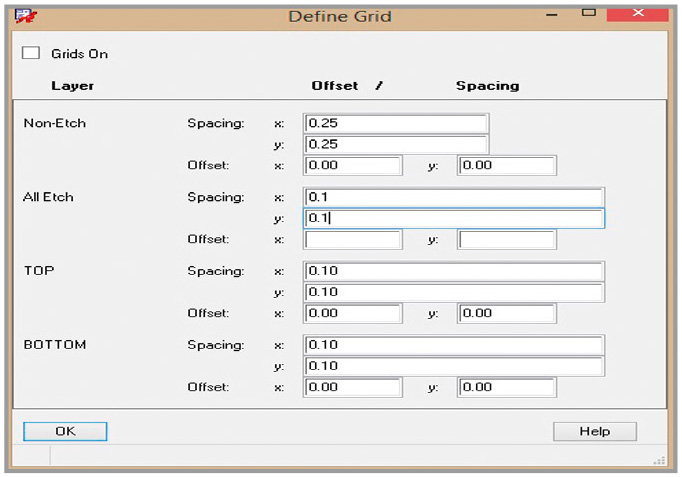The width and height of the screenshot is (682, 477).
Task: Click the Non-Etch layer label
Action: click(x=55, y=123)
